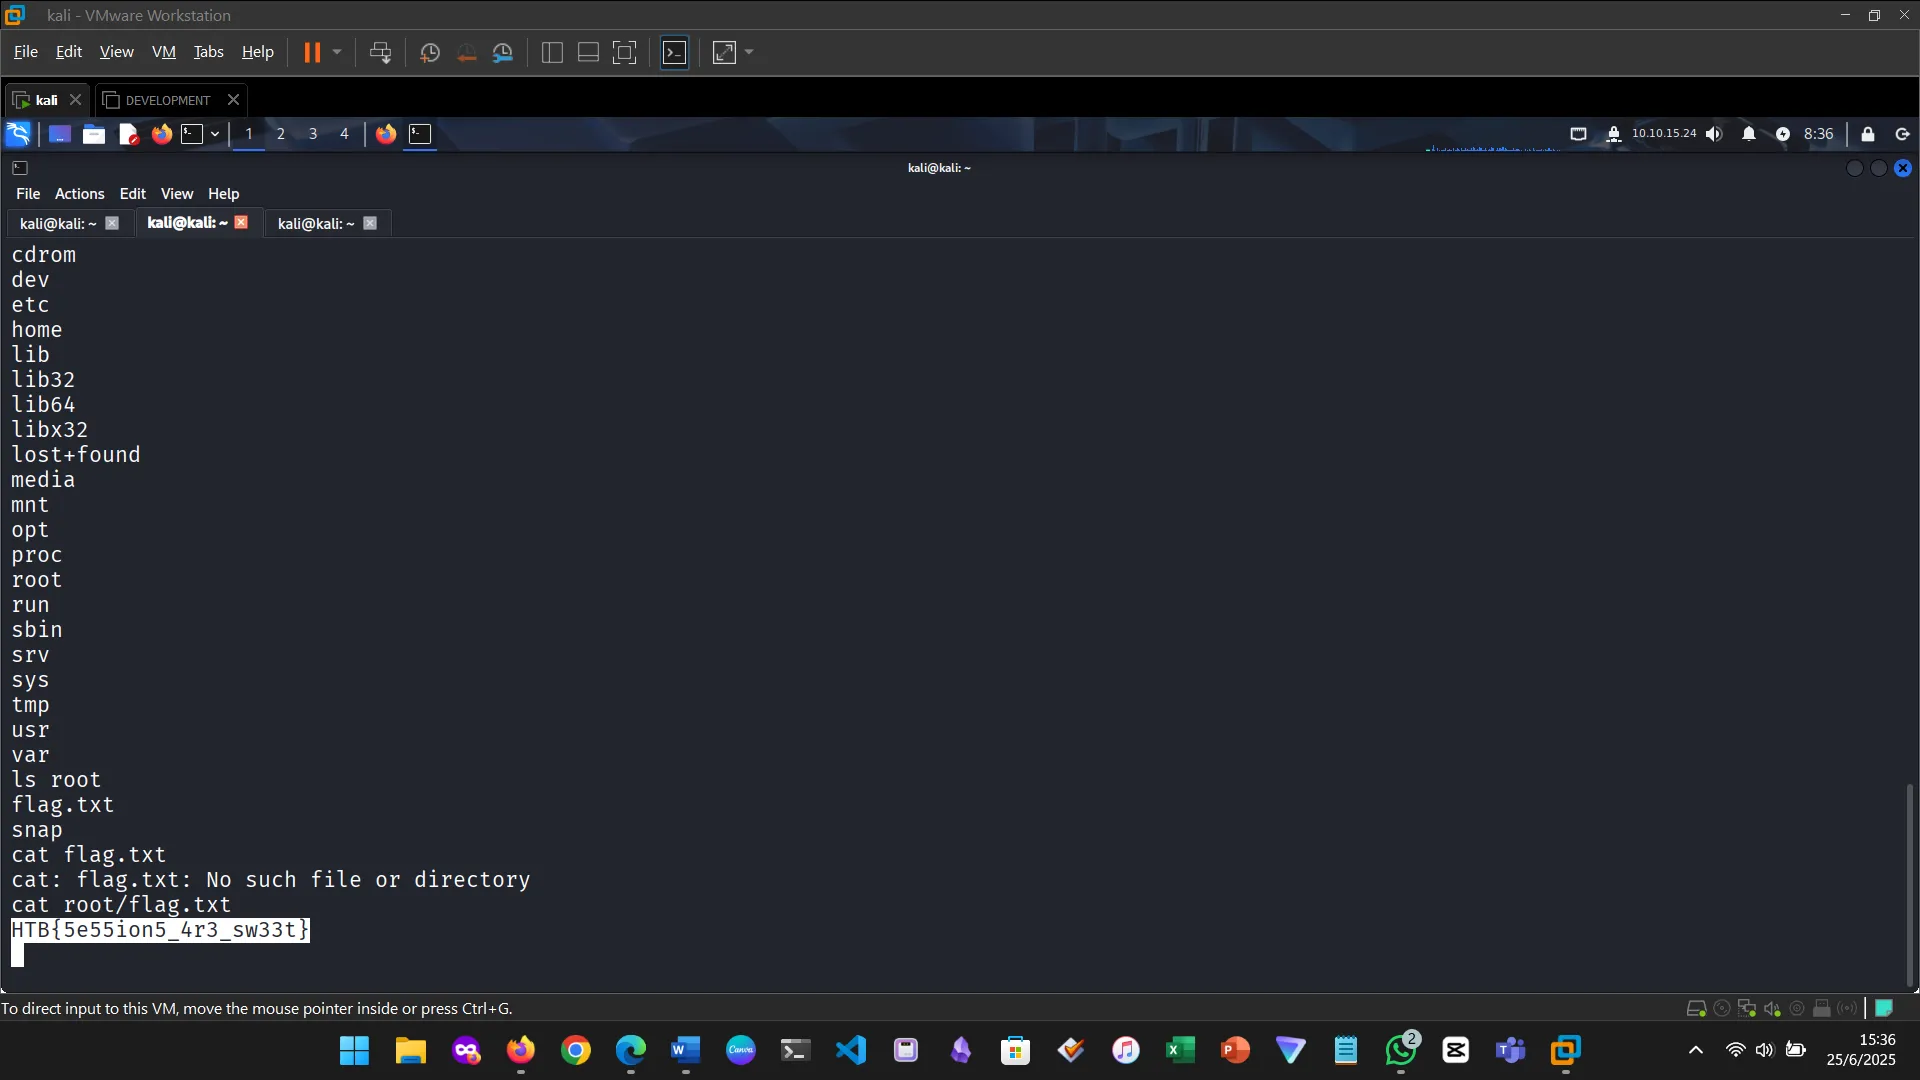Switch to the DEVELOPMENT VM tab

coord(168,100)
